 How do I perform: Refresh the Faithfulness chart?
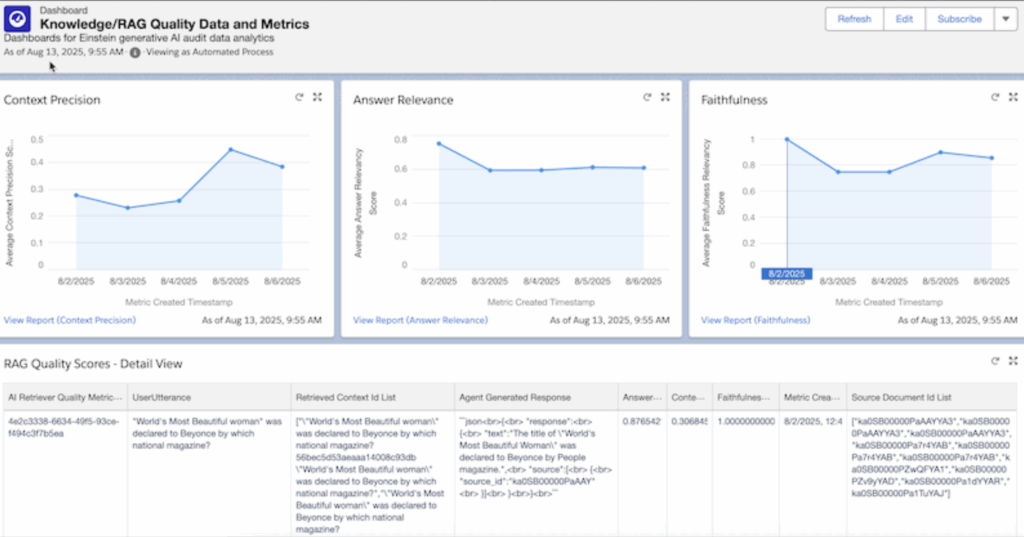[995, 97]
